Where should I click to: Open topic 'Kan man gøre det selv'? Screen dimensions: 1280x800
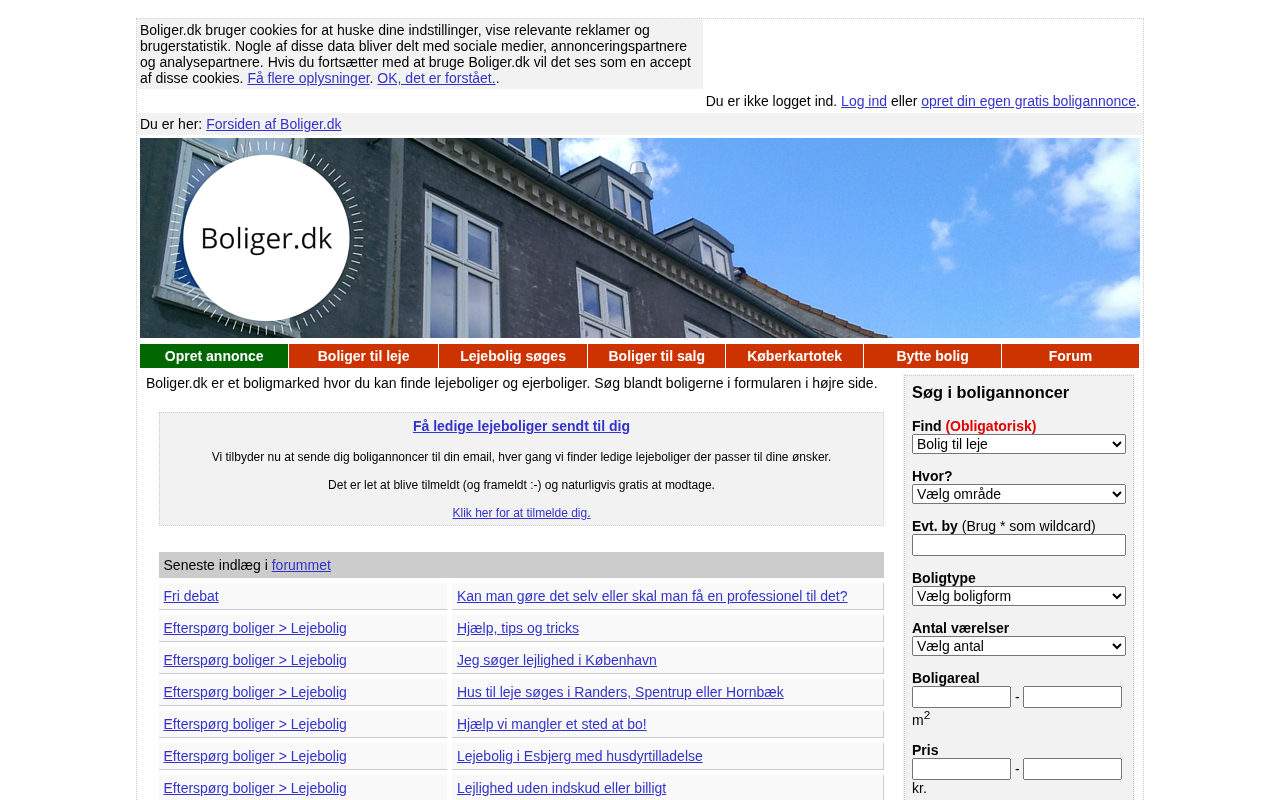click(x=652, y=596)
